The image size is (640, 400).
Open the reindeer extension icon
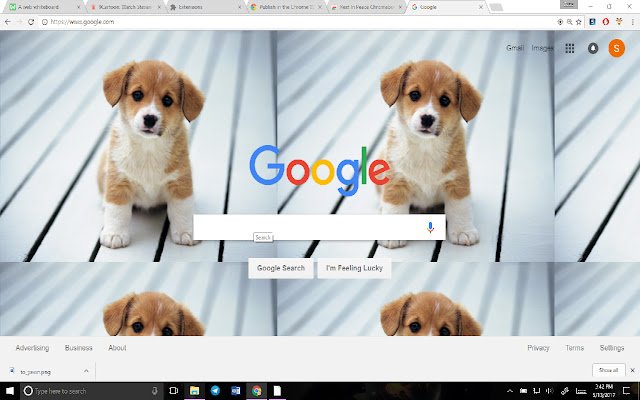click(619, 22)
